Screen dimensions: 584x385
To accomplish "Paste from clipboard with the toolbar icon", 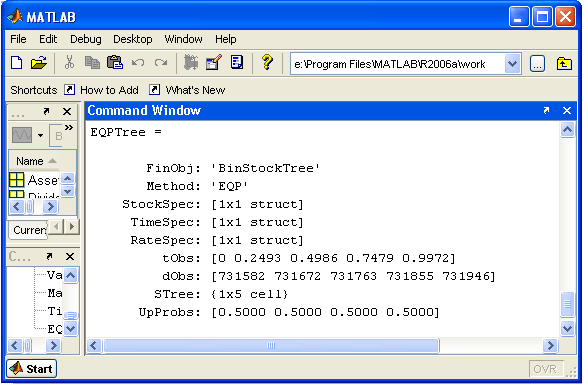I will click(115, 63).
